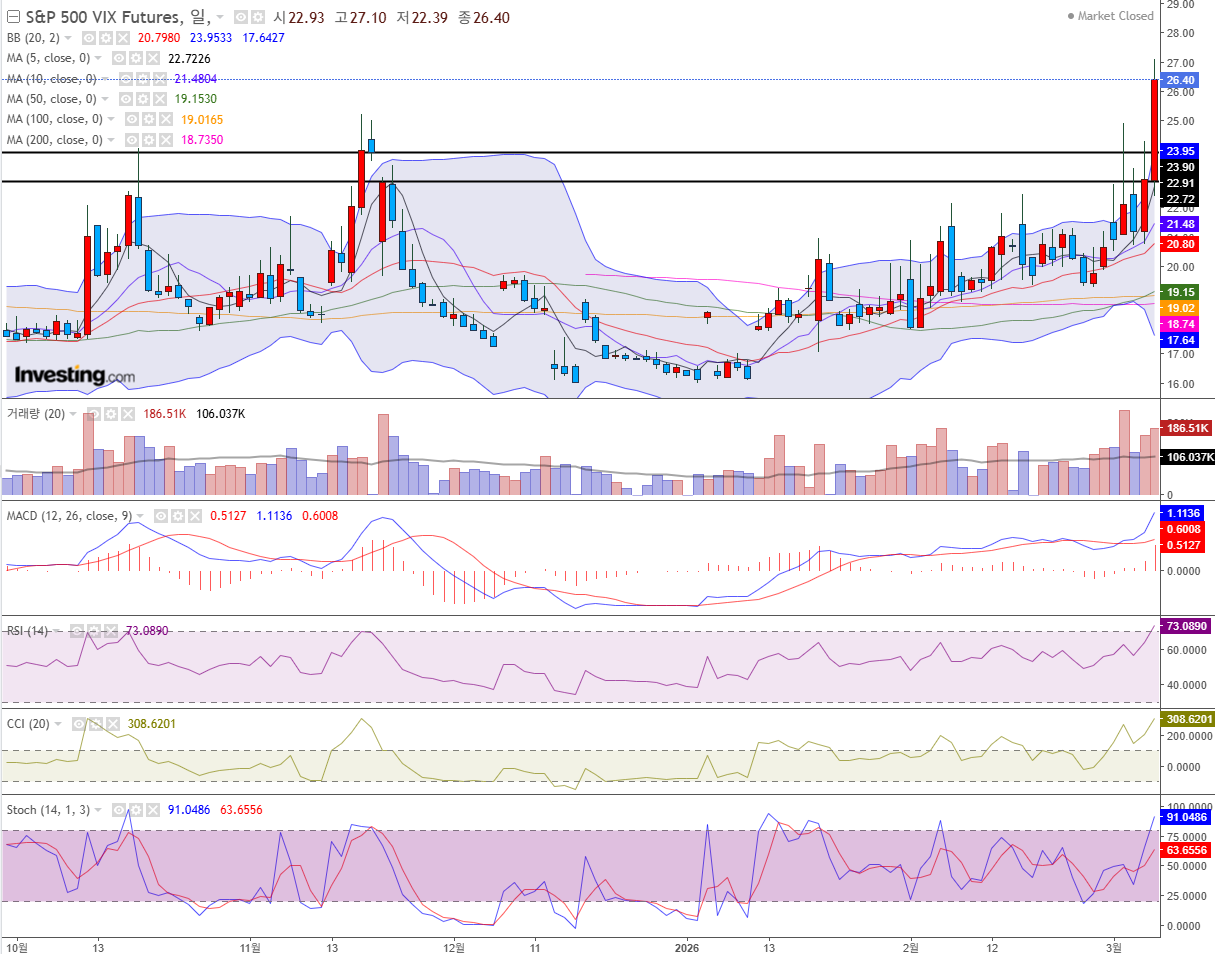Open the 거래량 (20) volume dropdown arrow

(73, 414)
